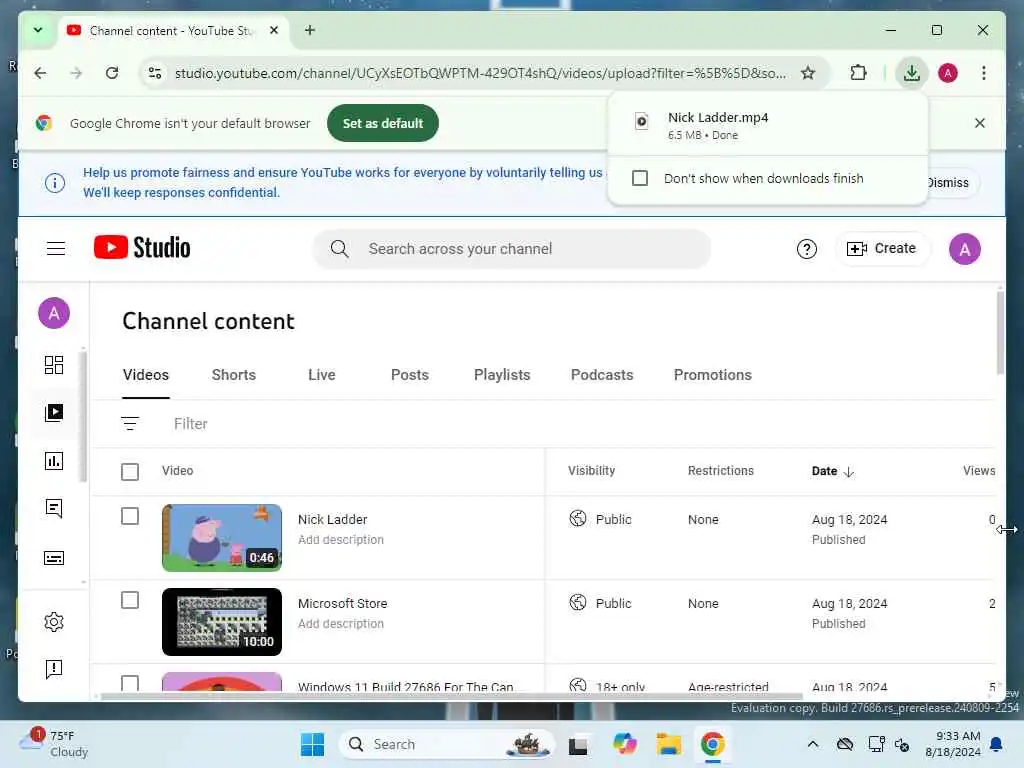
Task: Select the Microsoft Store video checkbox
Action: click(x=130, y=600)
